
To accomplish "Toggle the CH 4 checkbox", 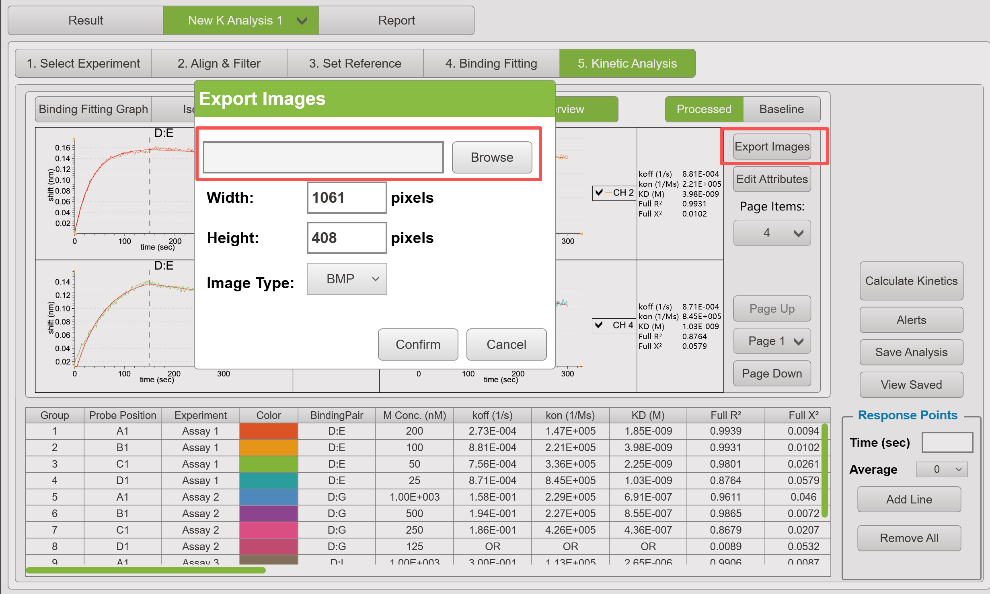I will click(x=599, y=325).
